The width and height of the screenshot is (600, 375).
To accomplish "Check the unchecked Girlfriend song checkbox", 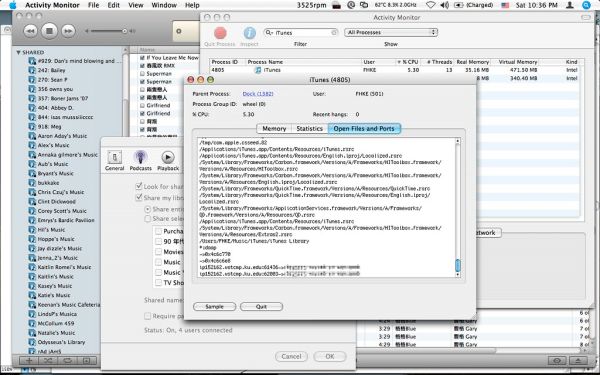I will pyautogui.click(x=142, y=105).
